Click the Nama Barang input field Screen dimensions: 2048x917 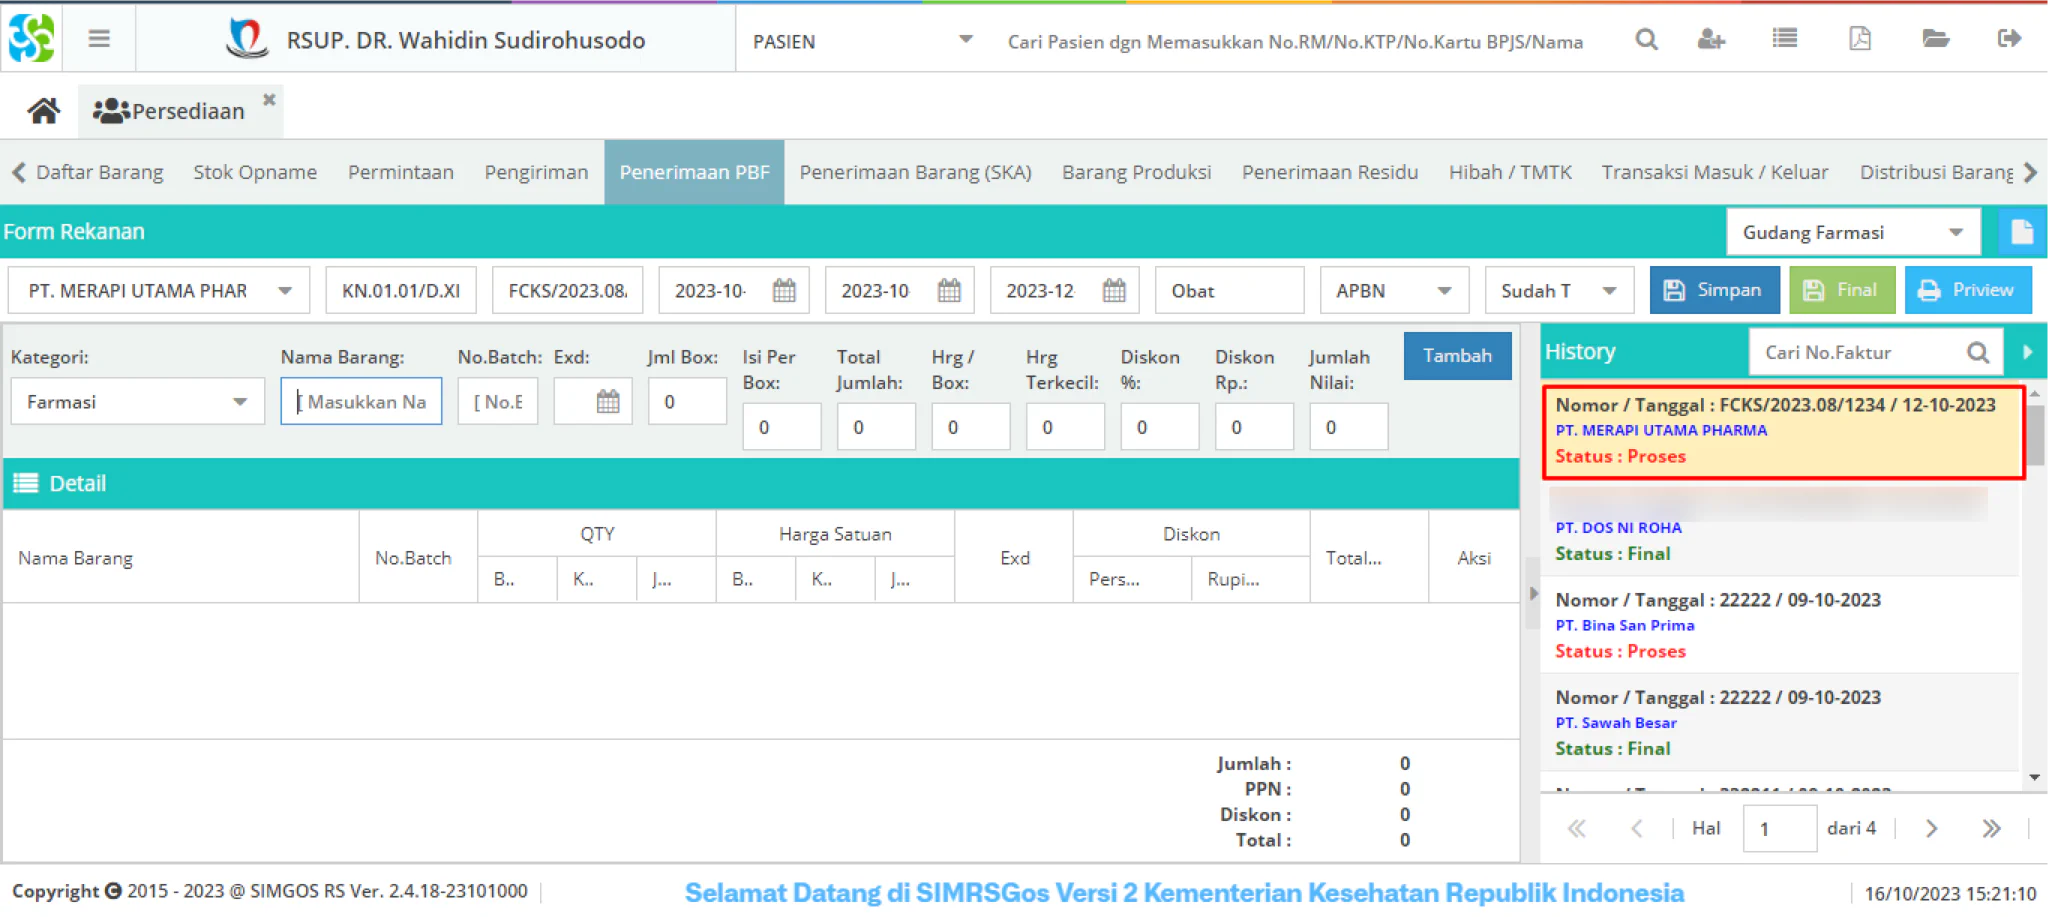(361, 401)
